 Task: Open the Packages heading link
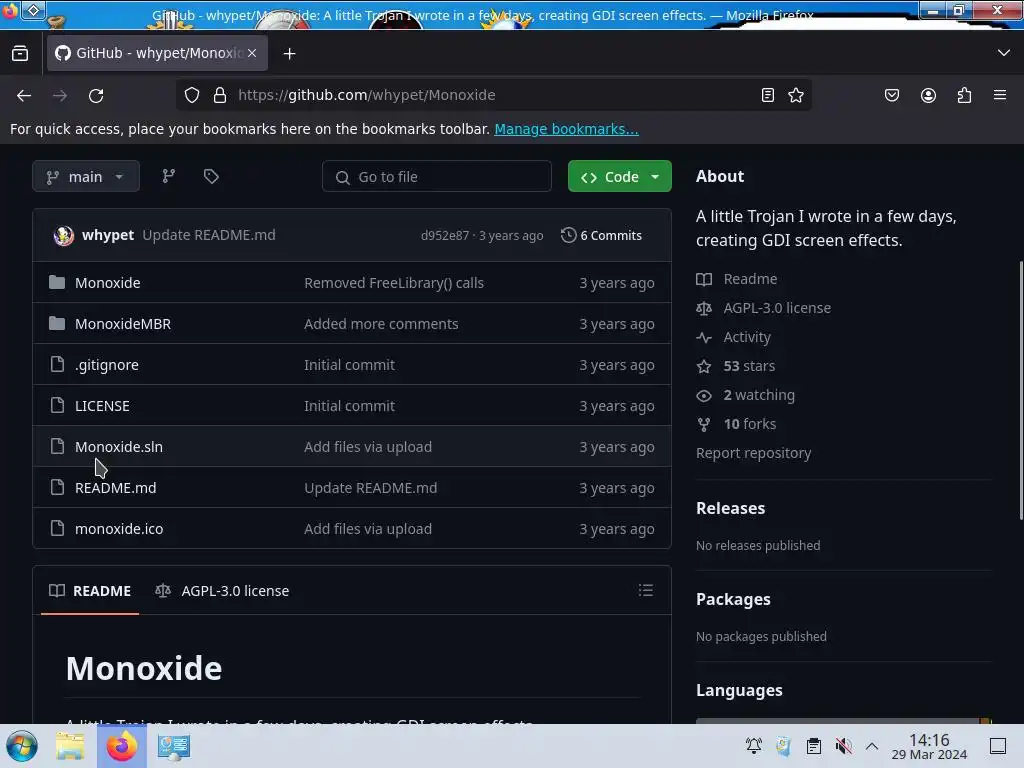[733, 599]
